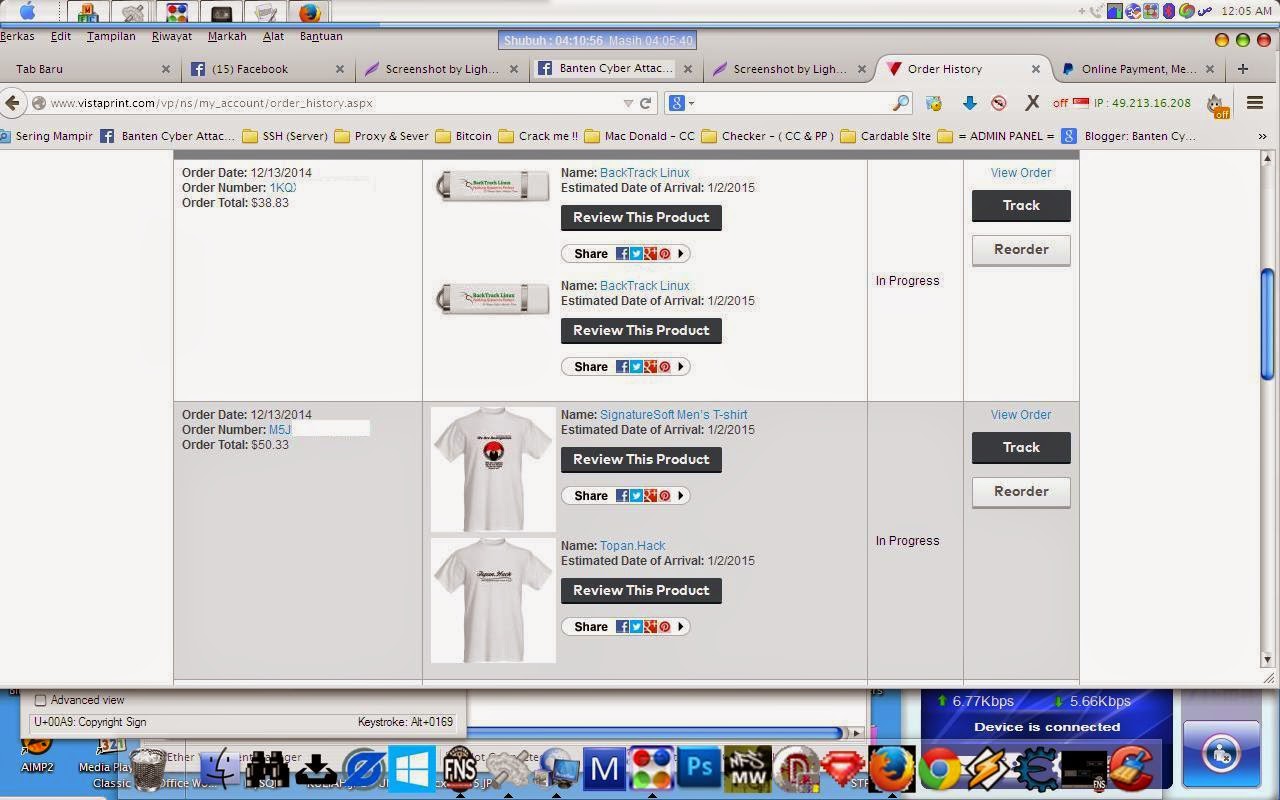
Task: Click the red no-entry toolbar icon
Action: (x=998, y=103)
